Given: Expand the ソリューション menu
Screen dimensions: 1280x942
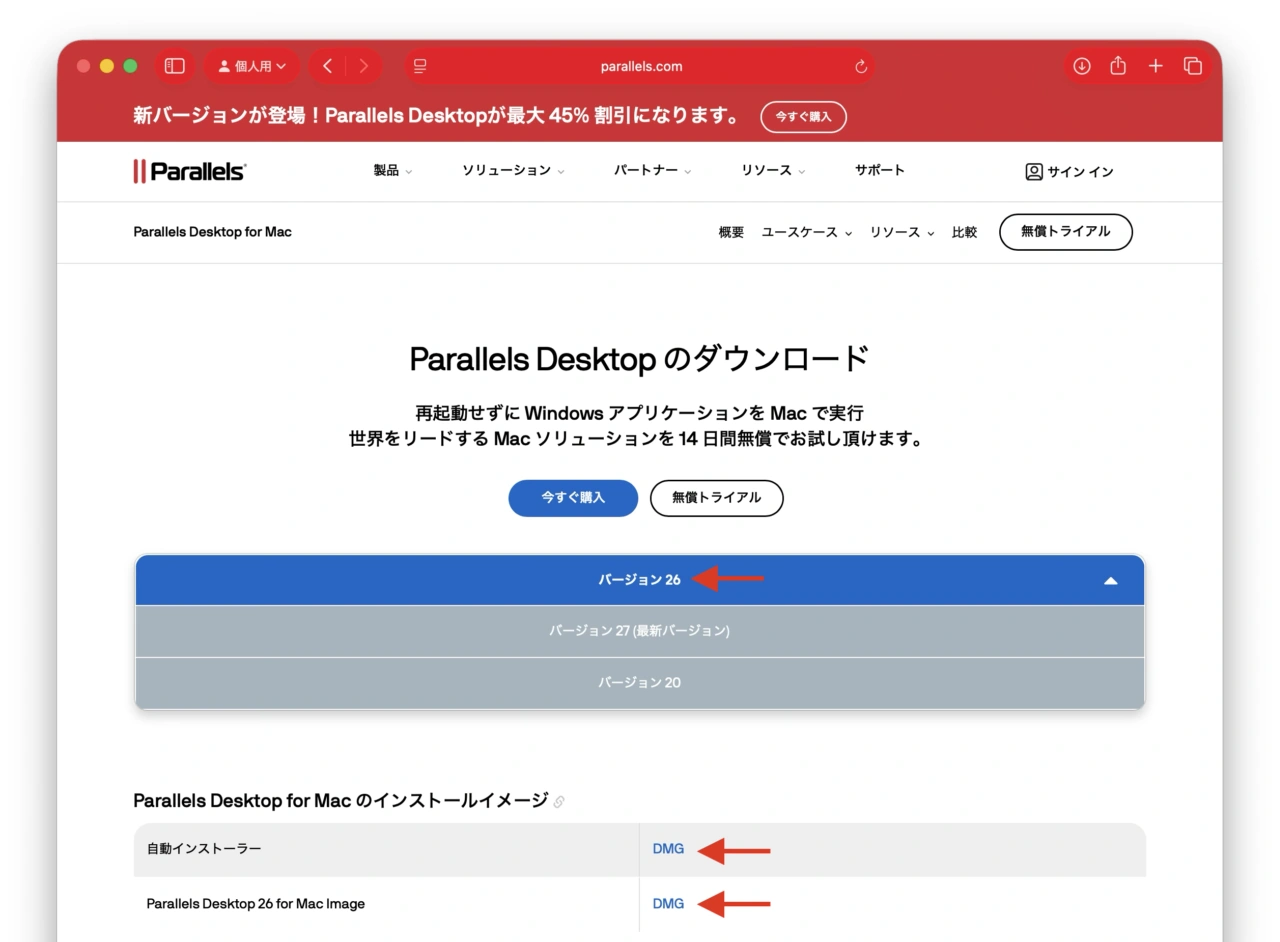Looking at the screenshot, I should 513,171.
